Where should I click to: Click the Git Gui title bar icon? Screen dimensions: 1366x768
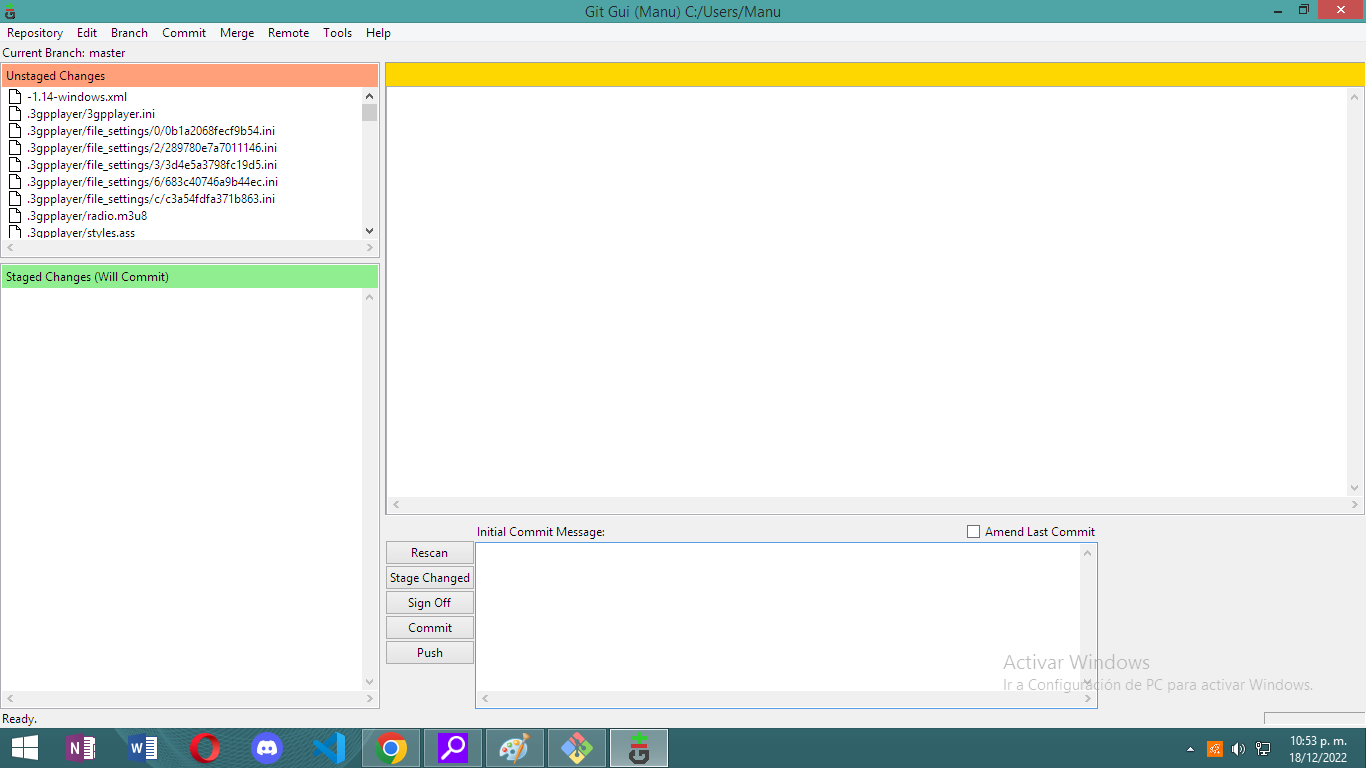click(x=10, y=11)
